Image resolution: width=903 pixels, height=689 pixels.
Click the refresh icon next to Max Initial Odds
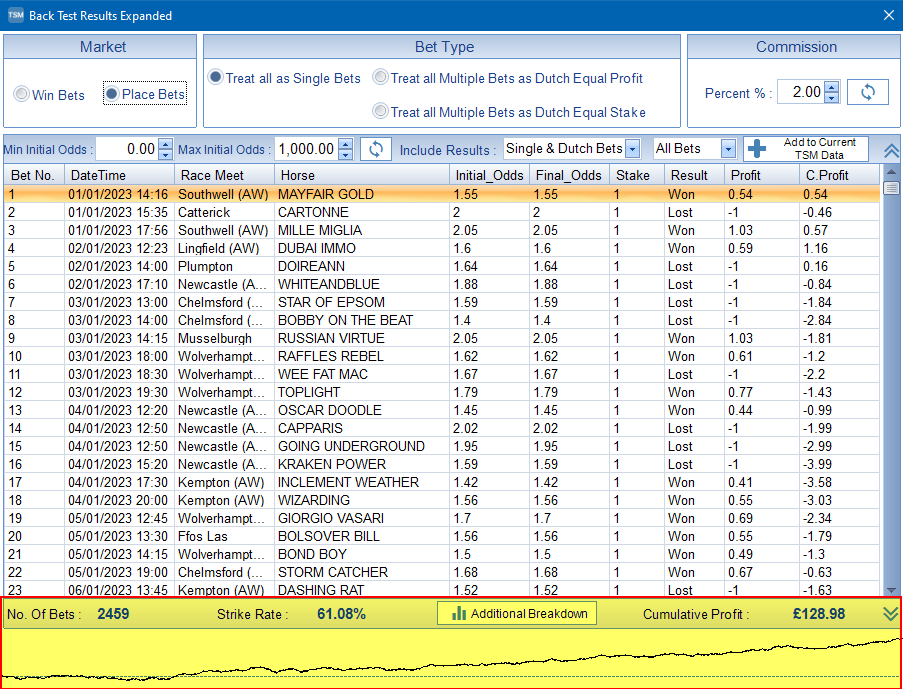[375, 149]
